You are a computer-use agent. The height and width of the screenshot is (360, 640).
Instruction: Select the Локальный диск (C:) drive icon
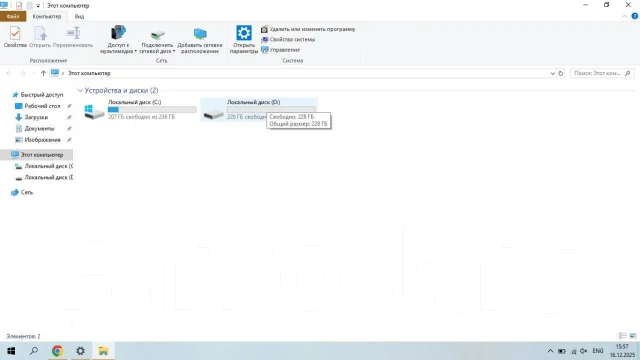tap(94, 111)
